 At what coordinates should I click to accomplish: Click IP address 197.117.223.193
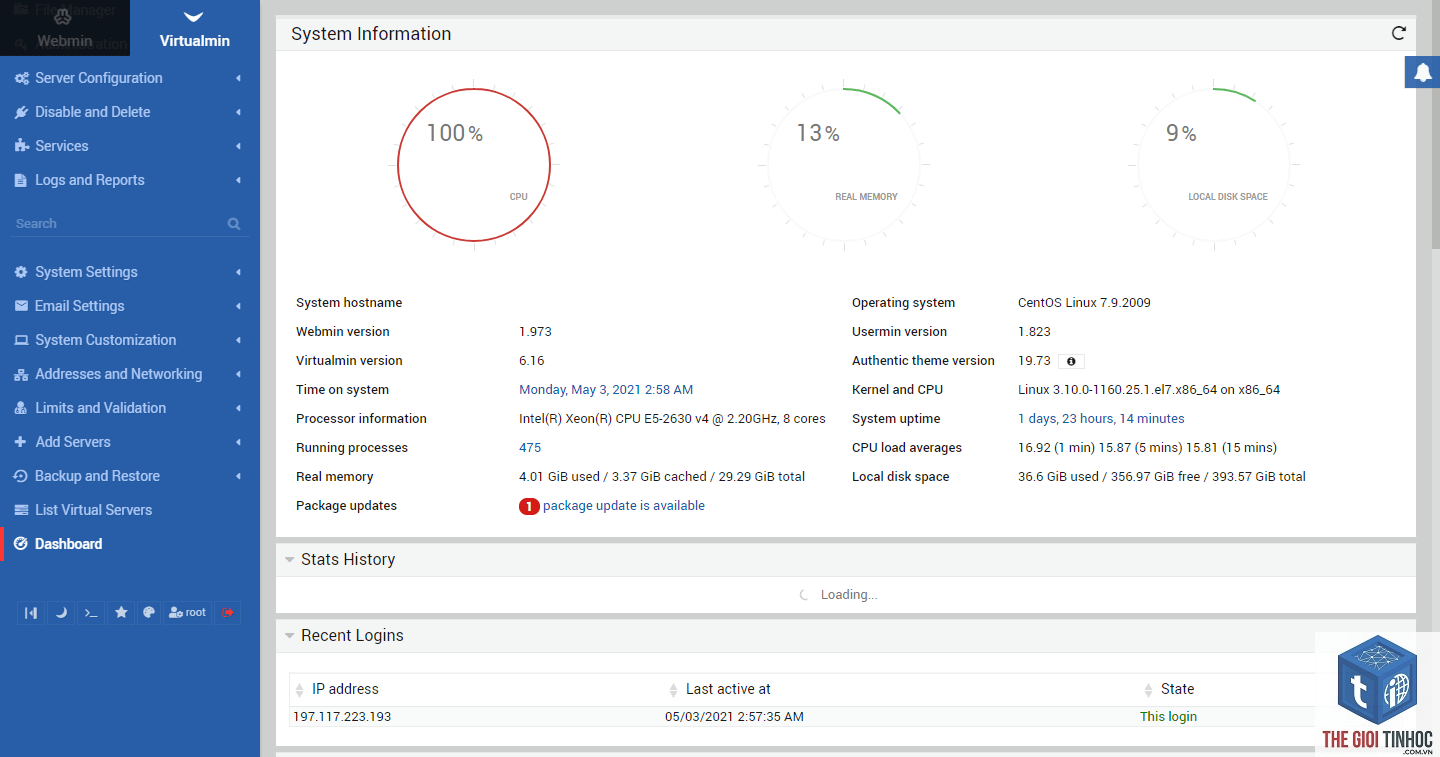pos(342,717)
